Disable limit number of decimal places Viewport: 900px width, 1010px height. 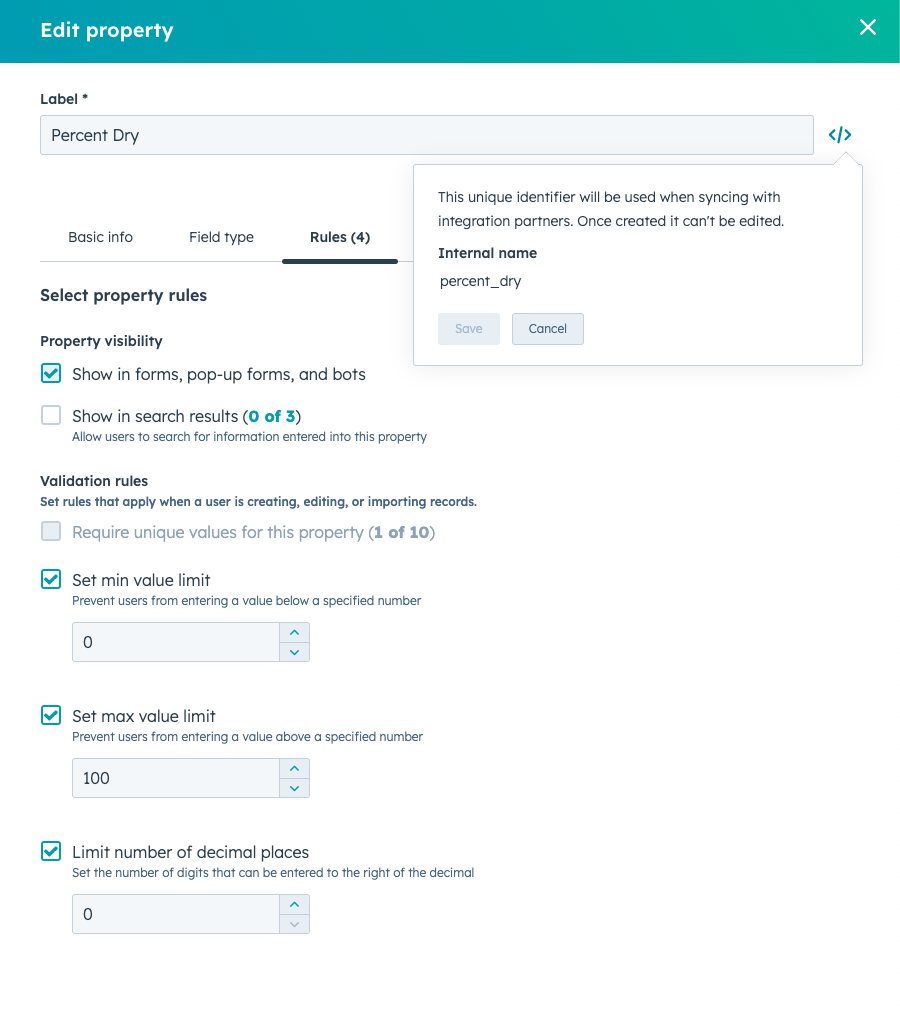tap(50, 851)
